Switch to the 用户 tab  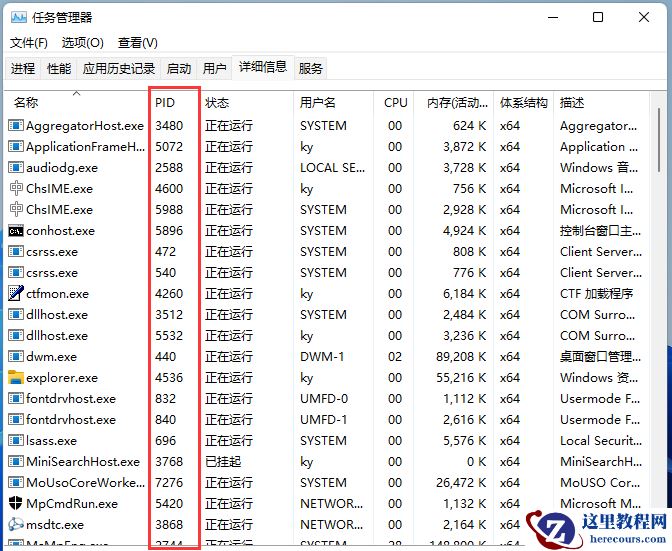[x=214, y=69]
